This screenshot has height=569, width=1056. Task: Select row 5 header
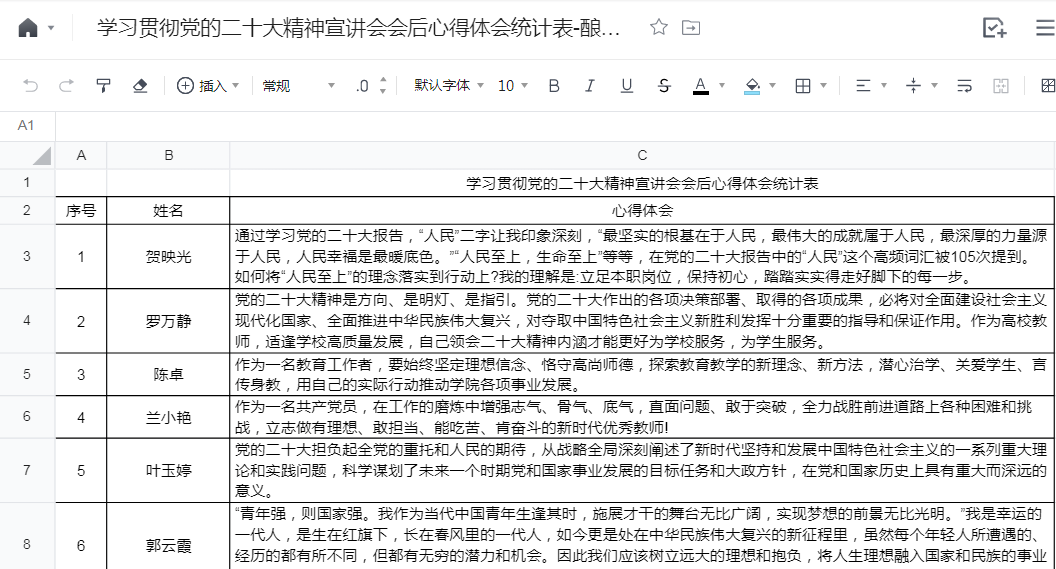(x=27, y=374)
